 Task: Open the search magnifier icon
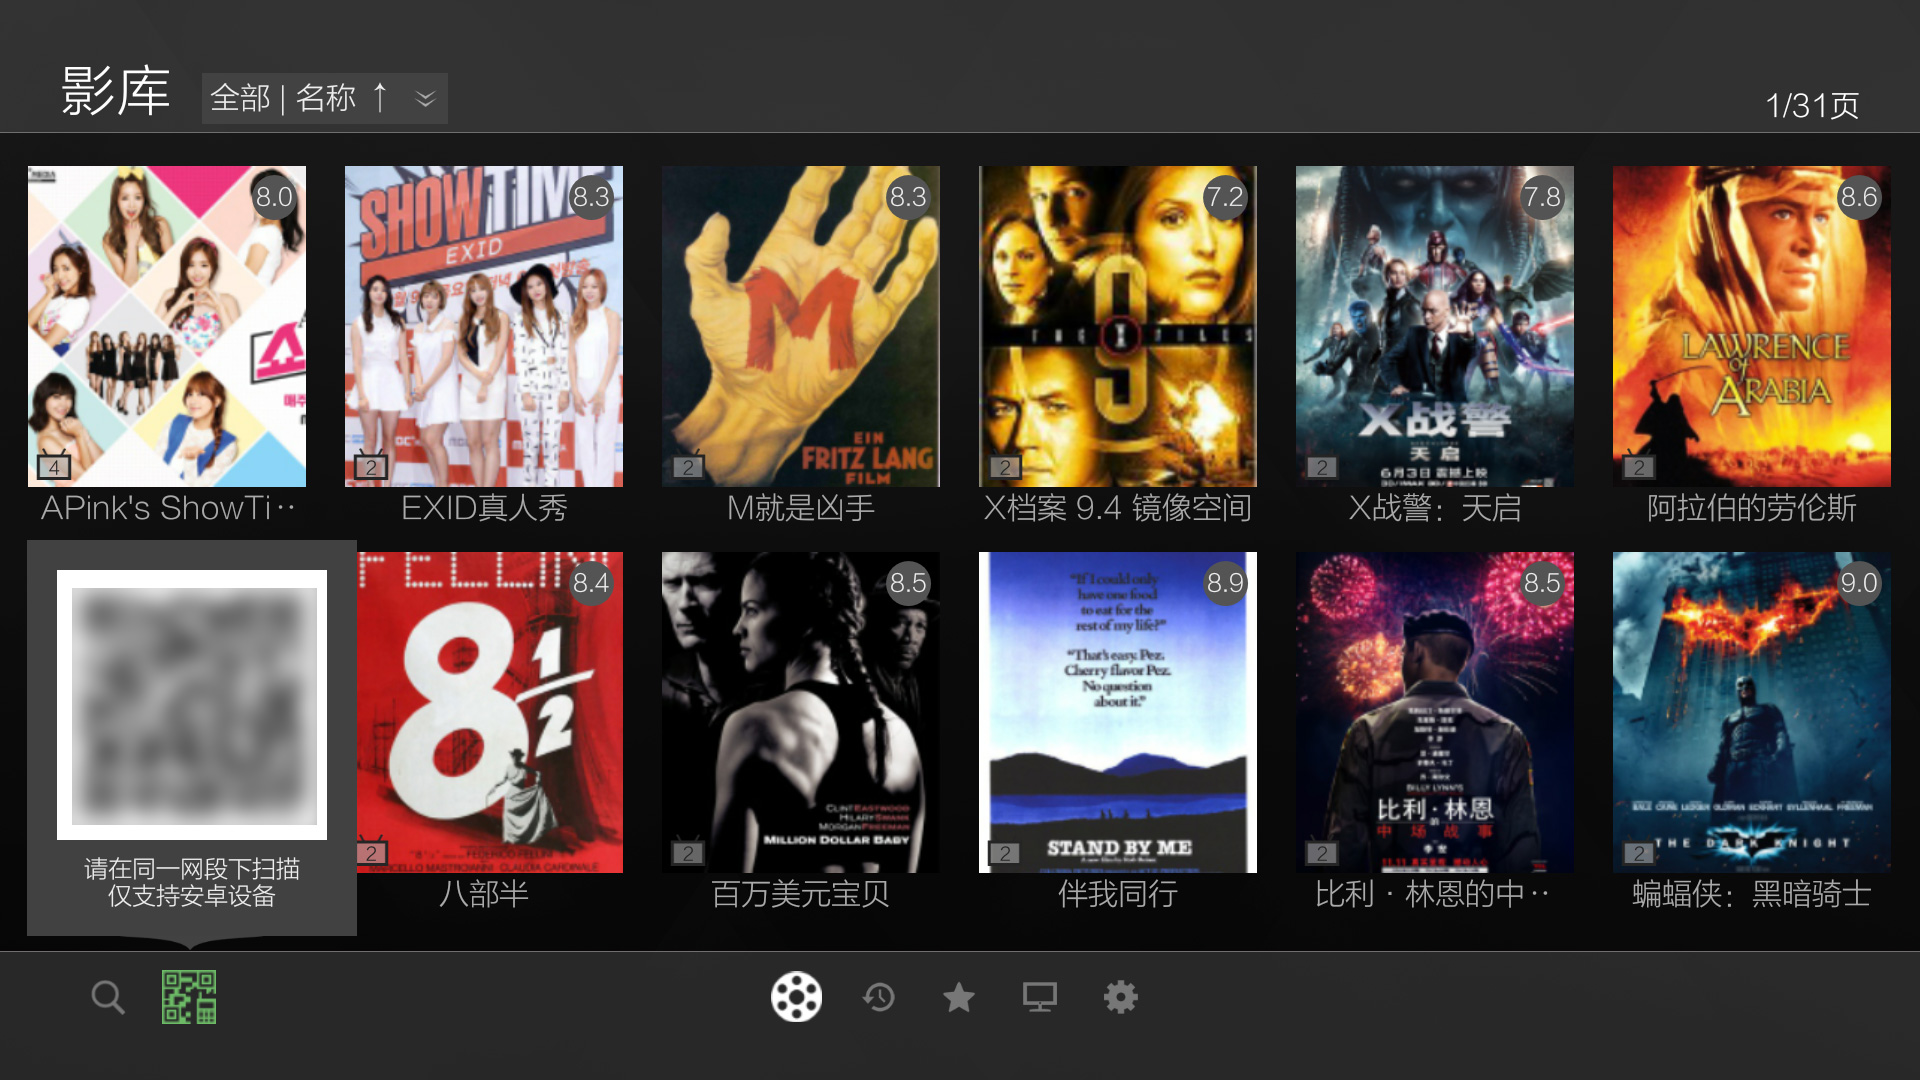pos(108,997)
